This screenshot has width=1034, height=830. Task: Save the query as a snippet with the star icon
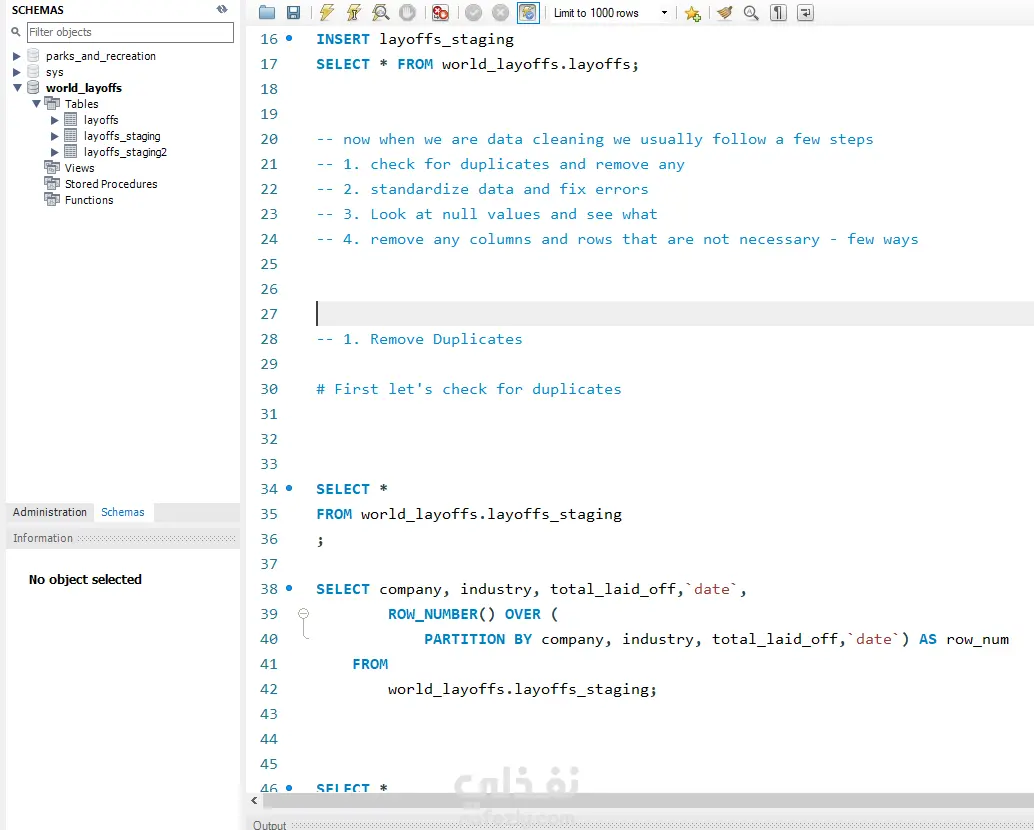point(692,13)
